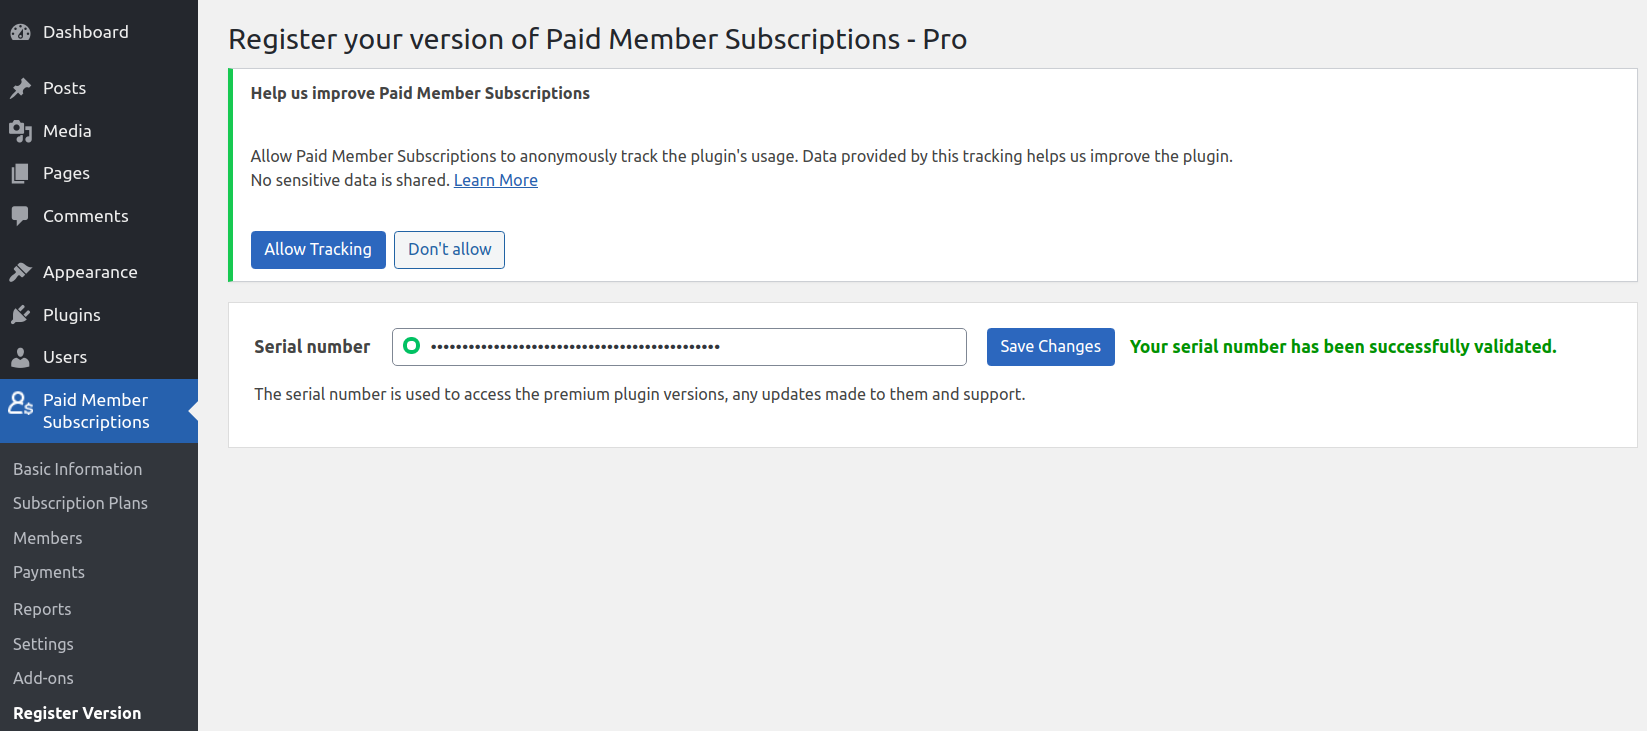Viewport: 1647px width, 731px height.
Task: Click the Dashboard gauge icon
Action: coord(20,32)
